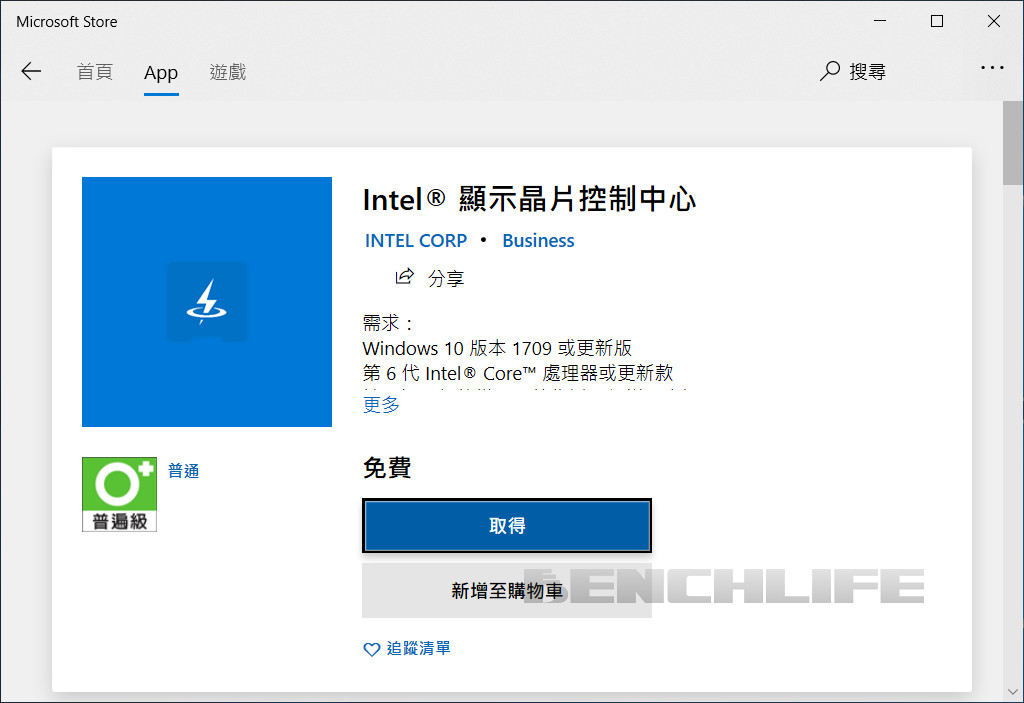Click the Intel® 顯示晶片控制中心 title

(530, 199)
